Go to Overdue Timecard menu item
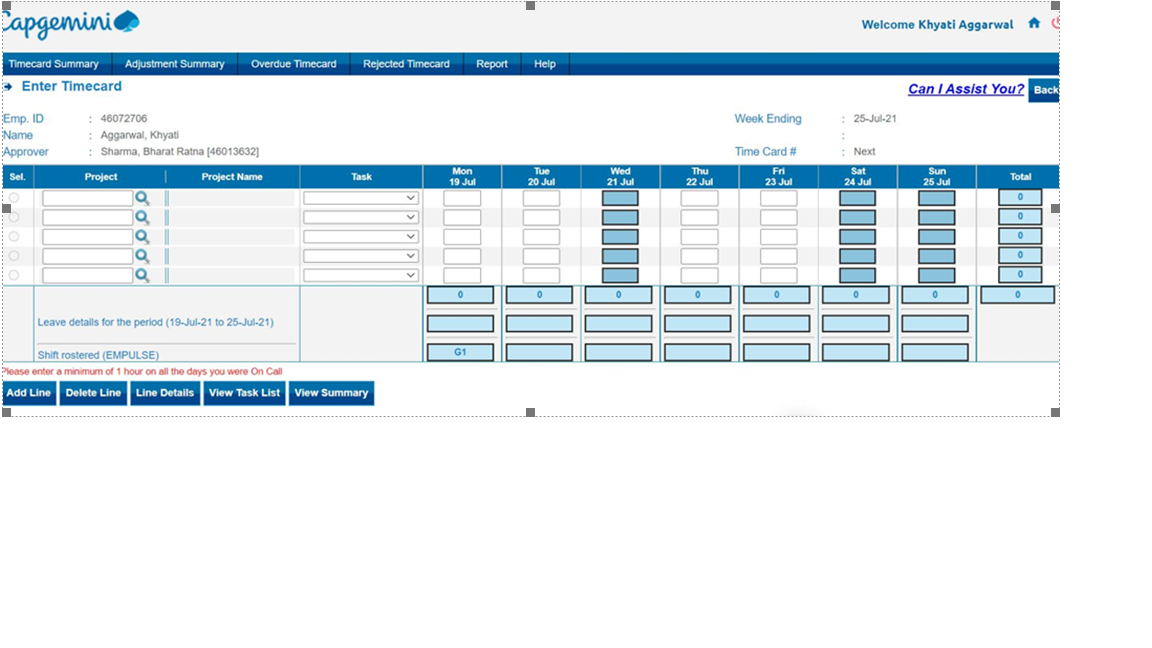The width and height of the screenshot is (1152, 648). tap(293, 64)
